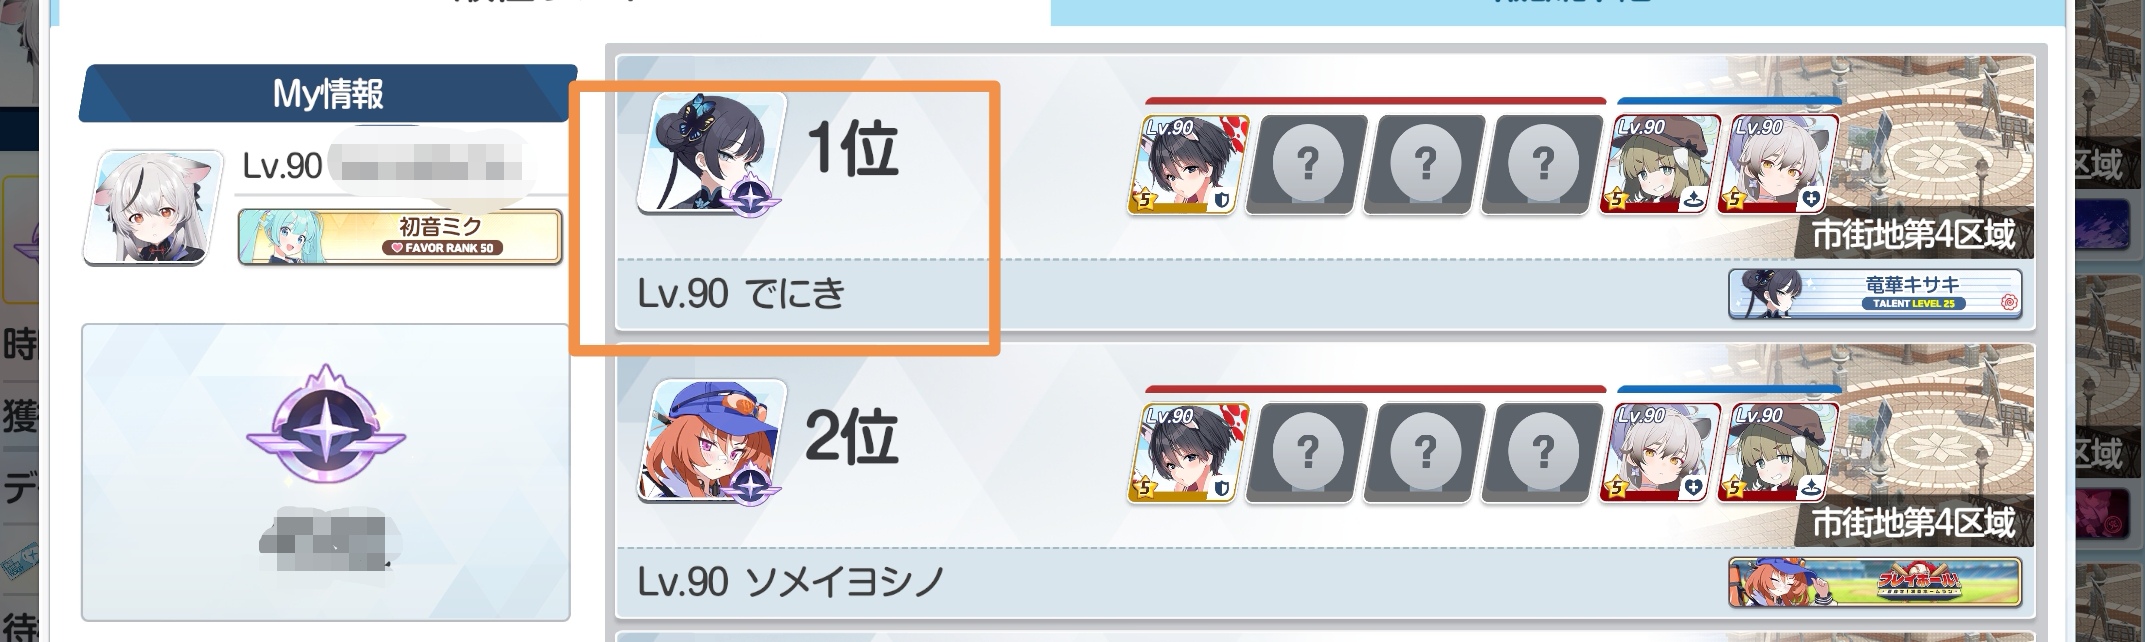Tap the third hidden ? slot in 1位 team
Viewport: 2145px width, 642px height.
click(x=1542, y=165)
